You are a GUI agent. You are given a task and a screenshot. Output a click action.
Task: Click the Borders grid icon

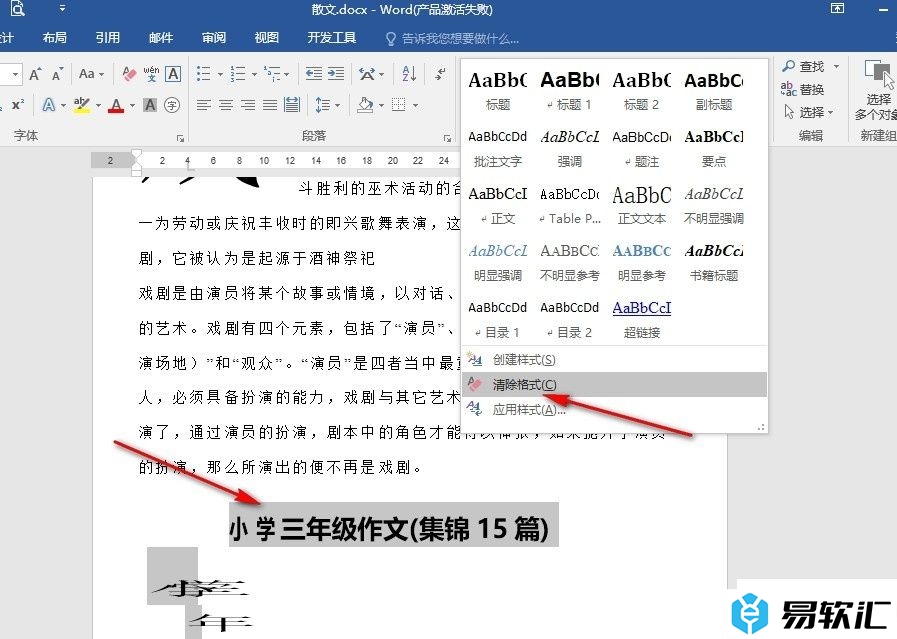tap(399, 105)
